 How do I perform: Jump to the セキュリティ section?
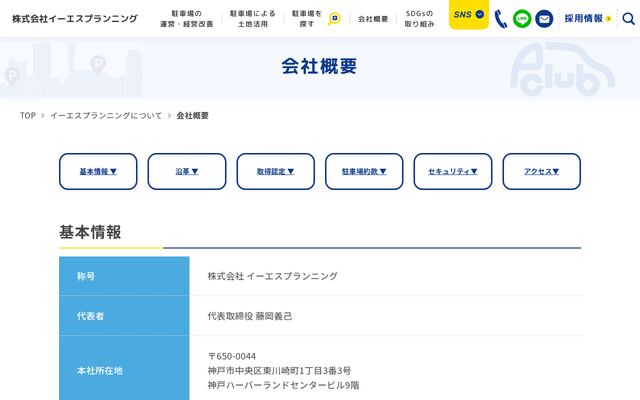(453, 171)
